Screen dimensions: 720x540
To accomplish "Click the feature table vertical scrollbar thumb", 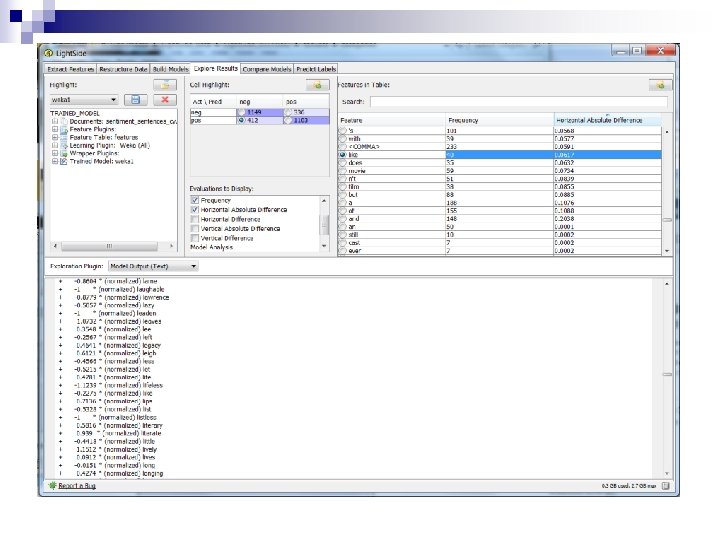I will pyautogui.click(x=667, y=220).
